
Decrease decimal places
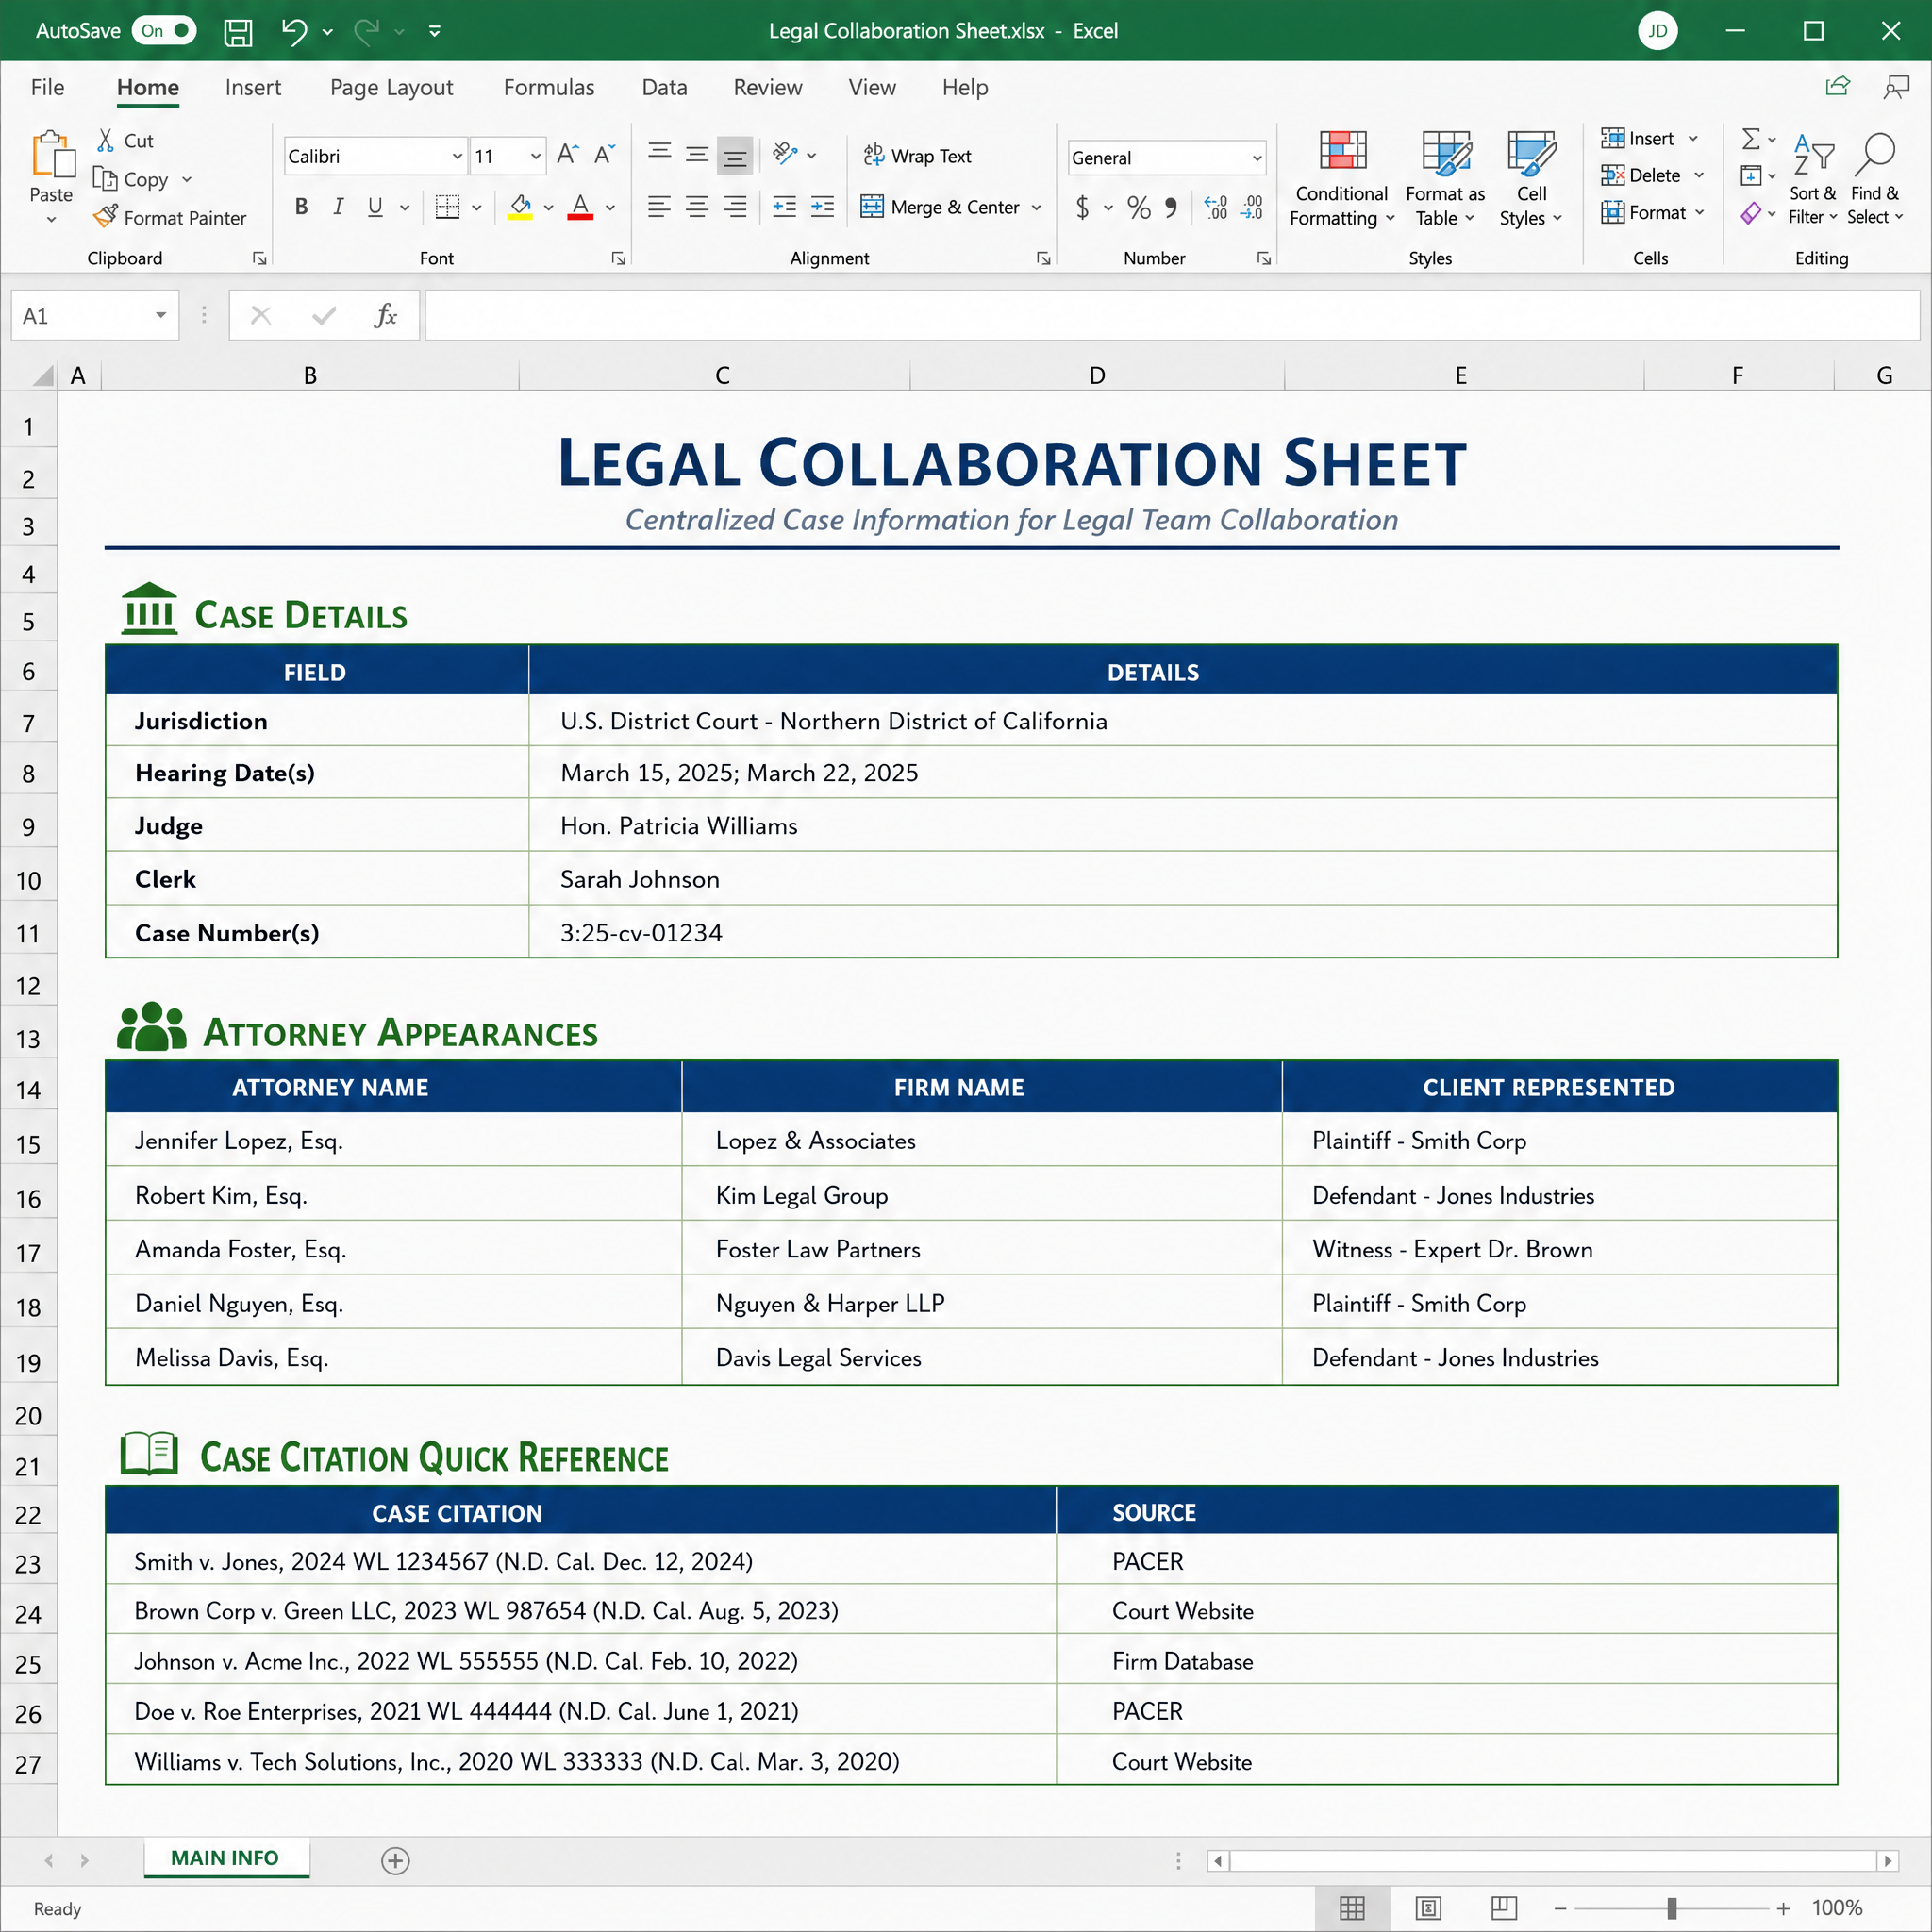(x=1252, y=207)
